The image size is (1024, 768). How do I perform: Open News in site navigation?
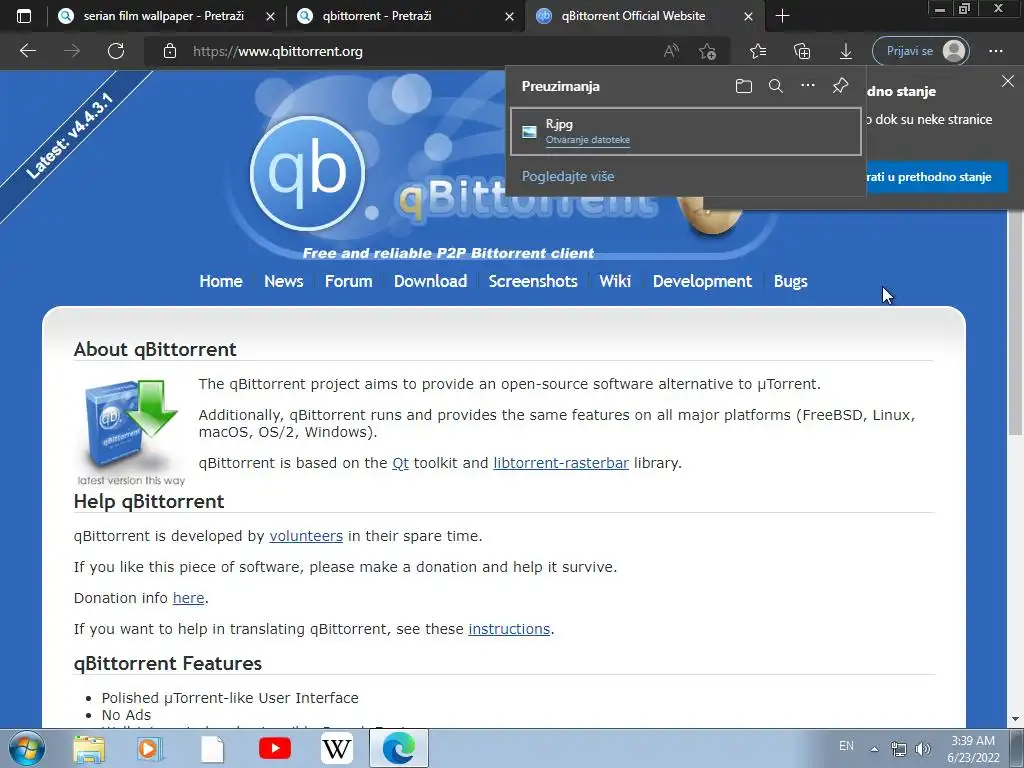283,281
